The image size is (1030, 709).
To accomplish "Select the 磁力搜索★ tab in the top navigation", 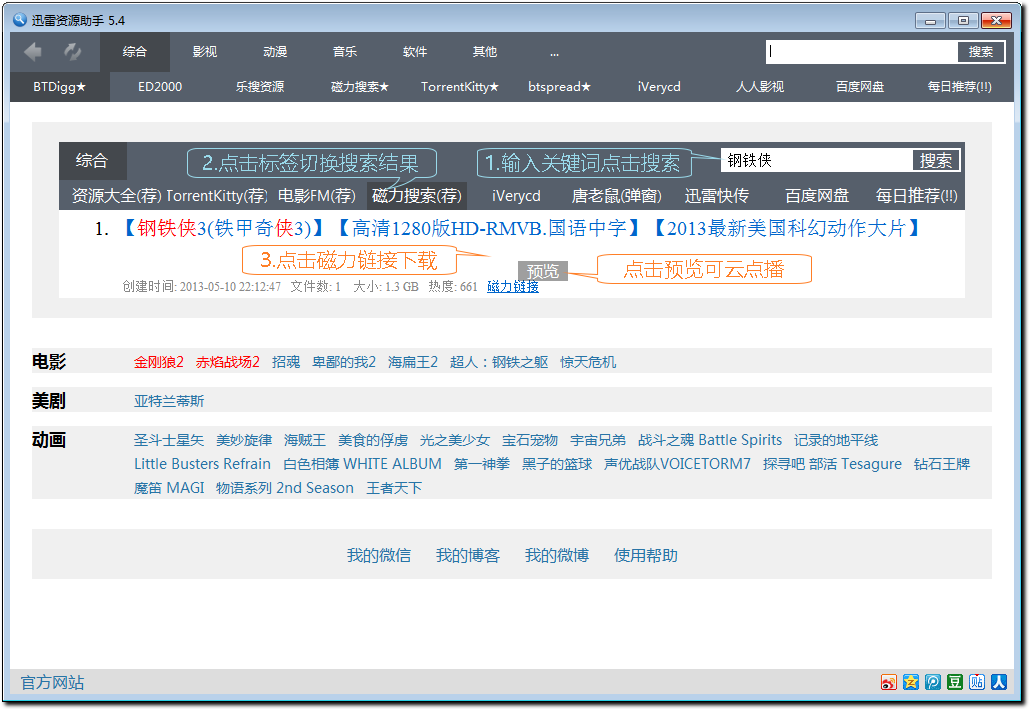I will (360, 87).
